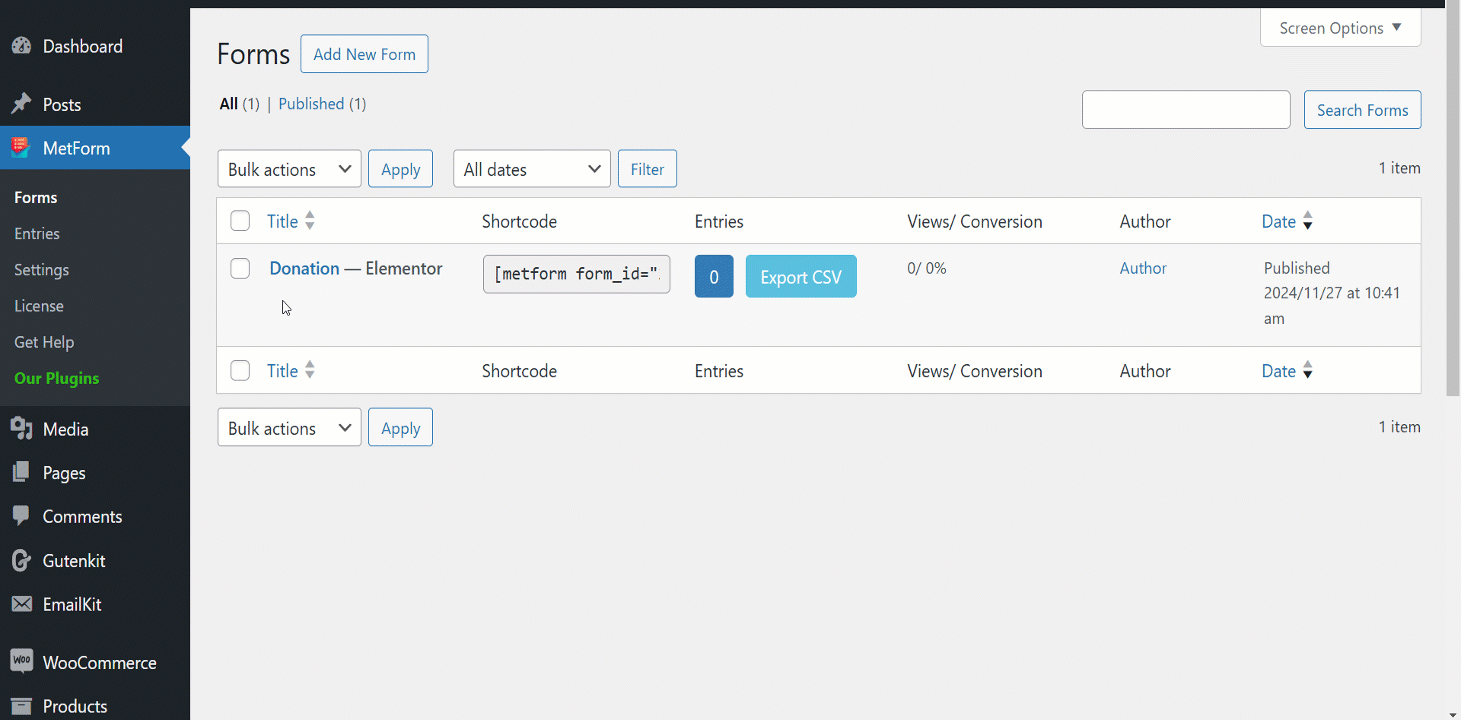Viewport: 1461px width, 720px height.
Task: Go to Forms submenu
Action: pyautogui.click(x=36, y=197)
